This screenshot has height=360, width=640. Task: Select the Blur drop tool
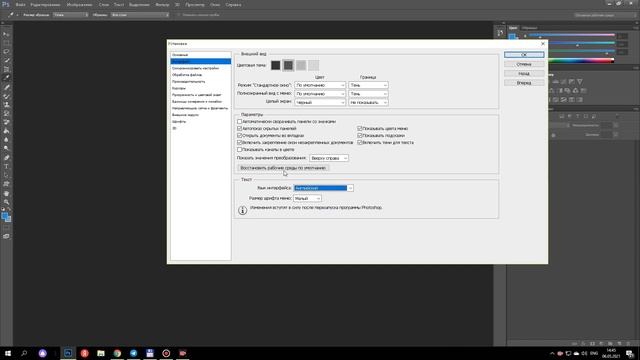[6, 140]
